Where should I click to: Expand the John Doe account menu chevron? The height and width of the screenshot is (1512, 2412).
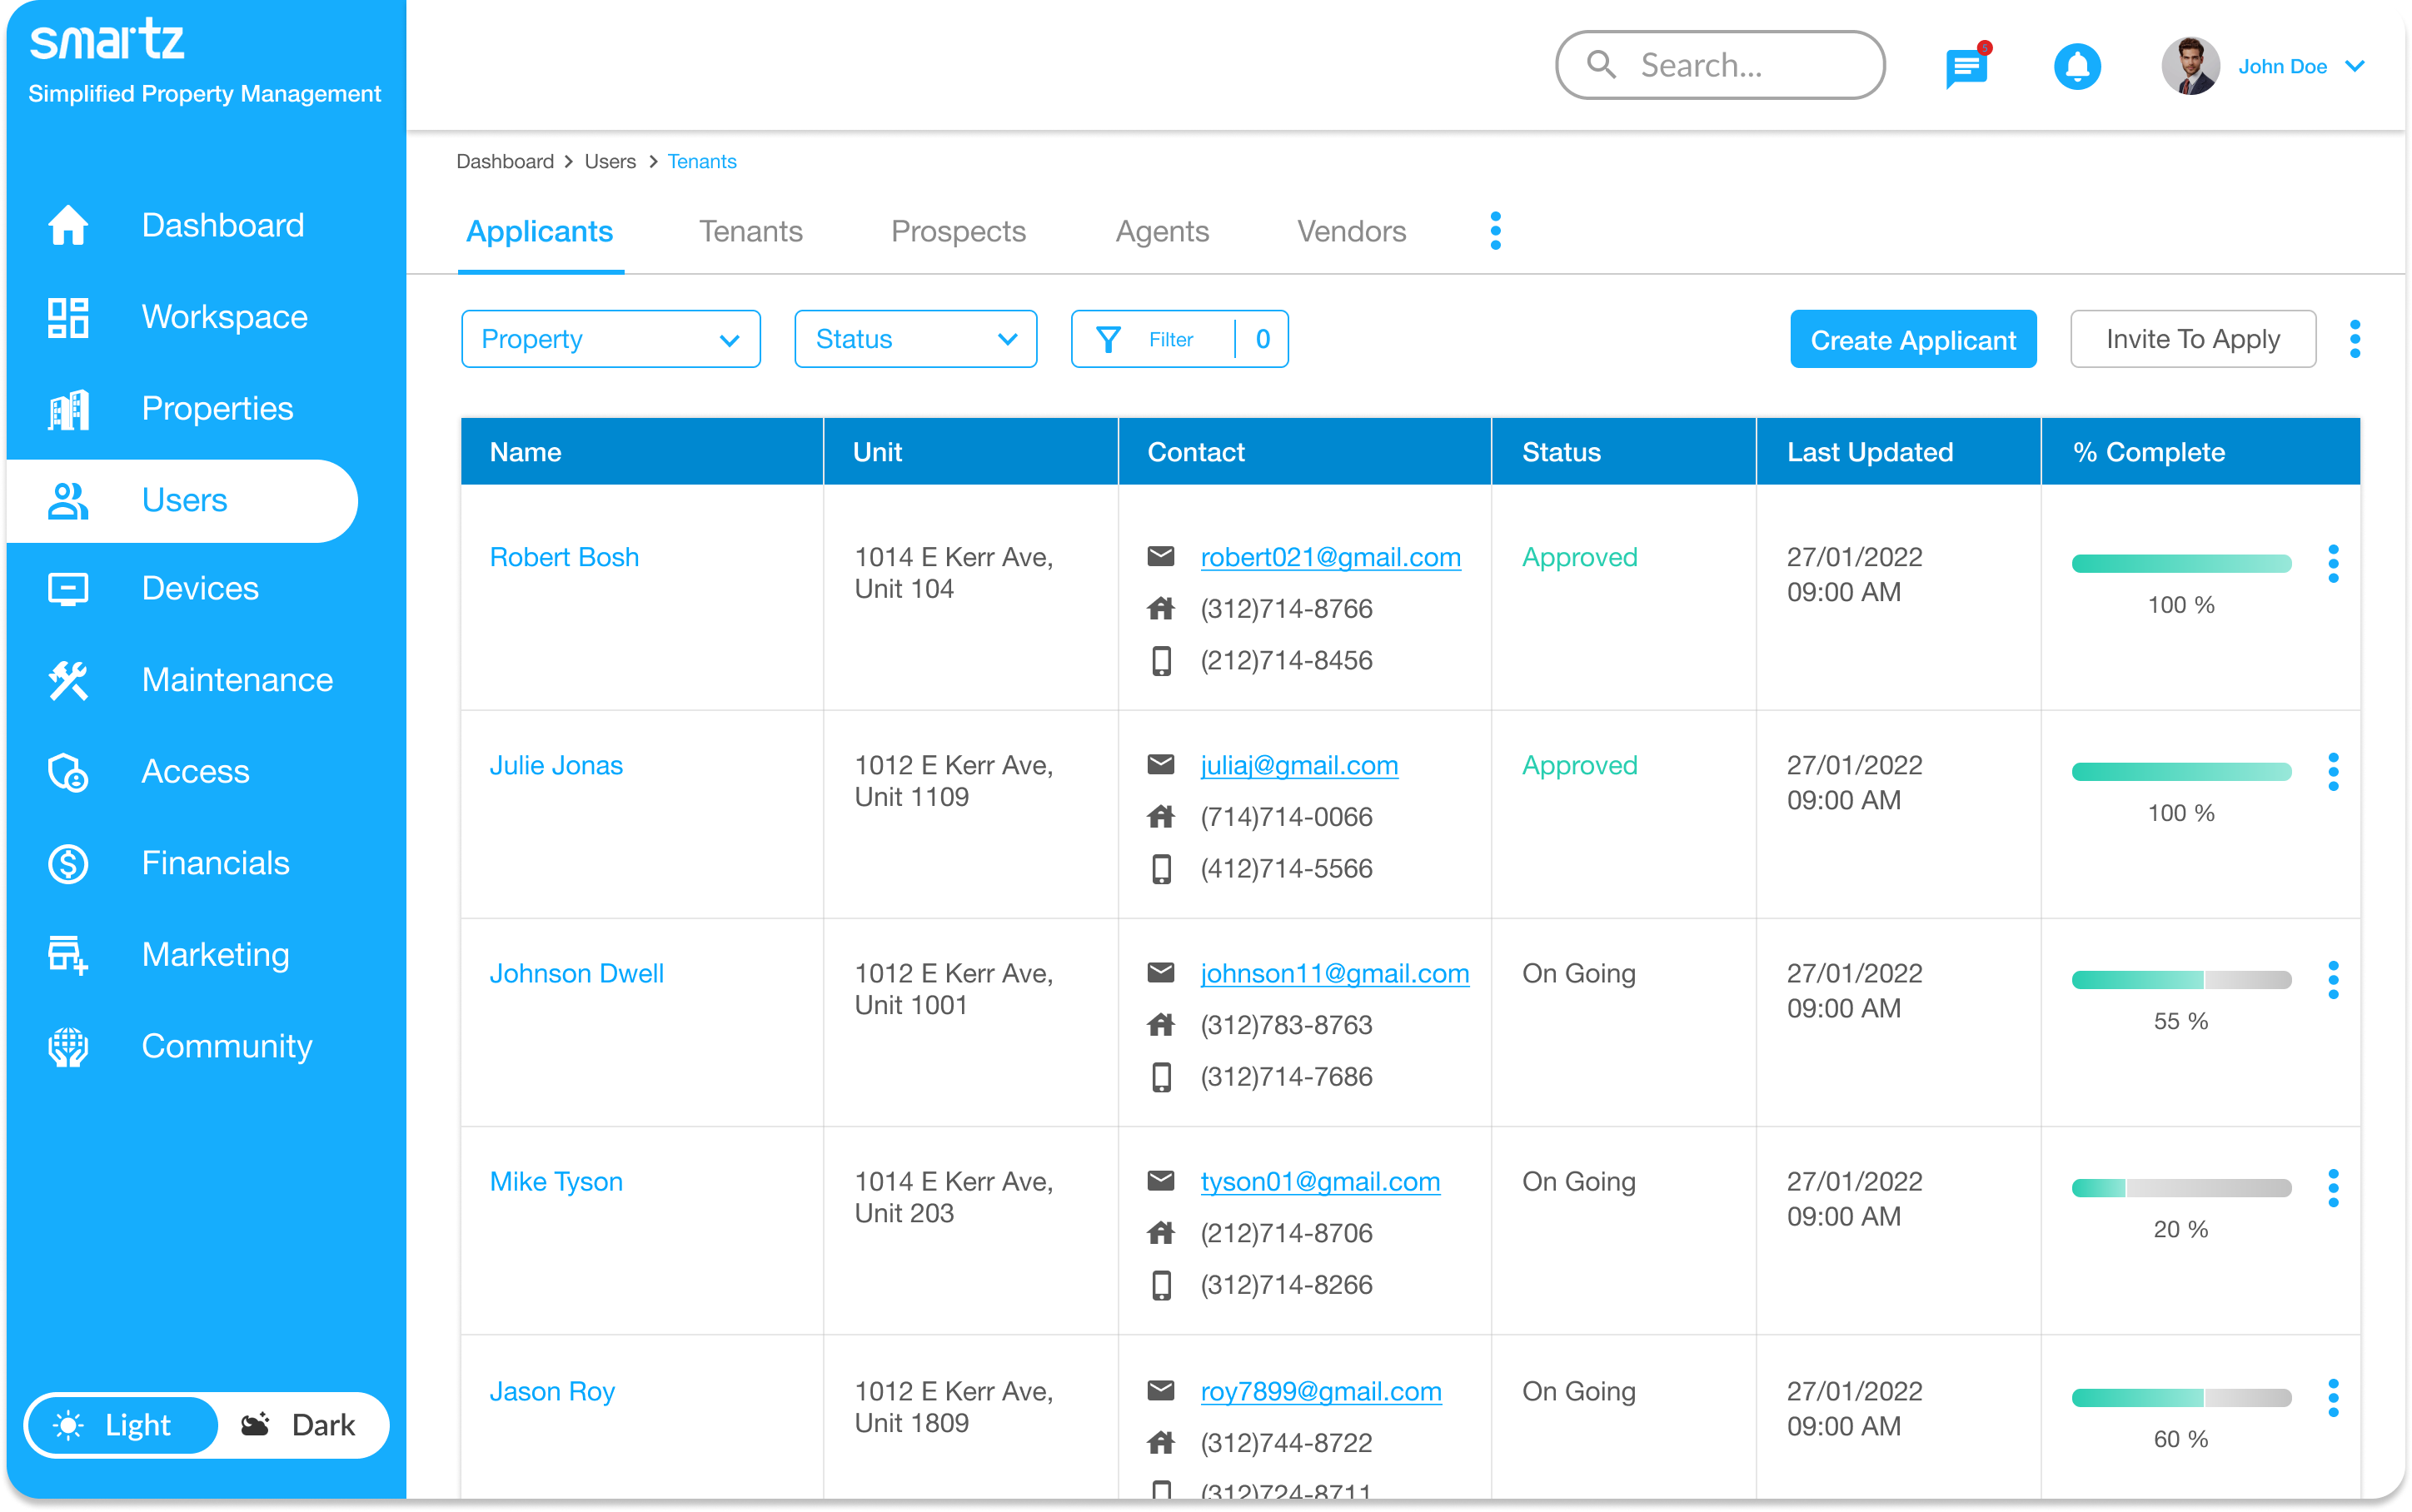coord(2355,66)
